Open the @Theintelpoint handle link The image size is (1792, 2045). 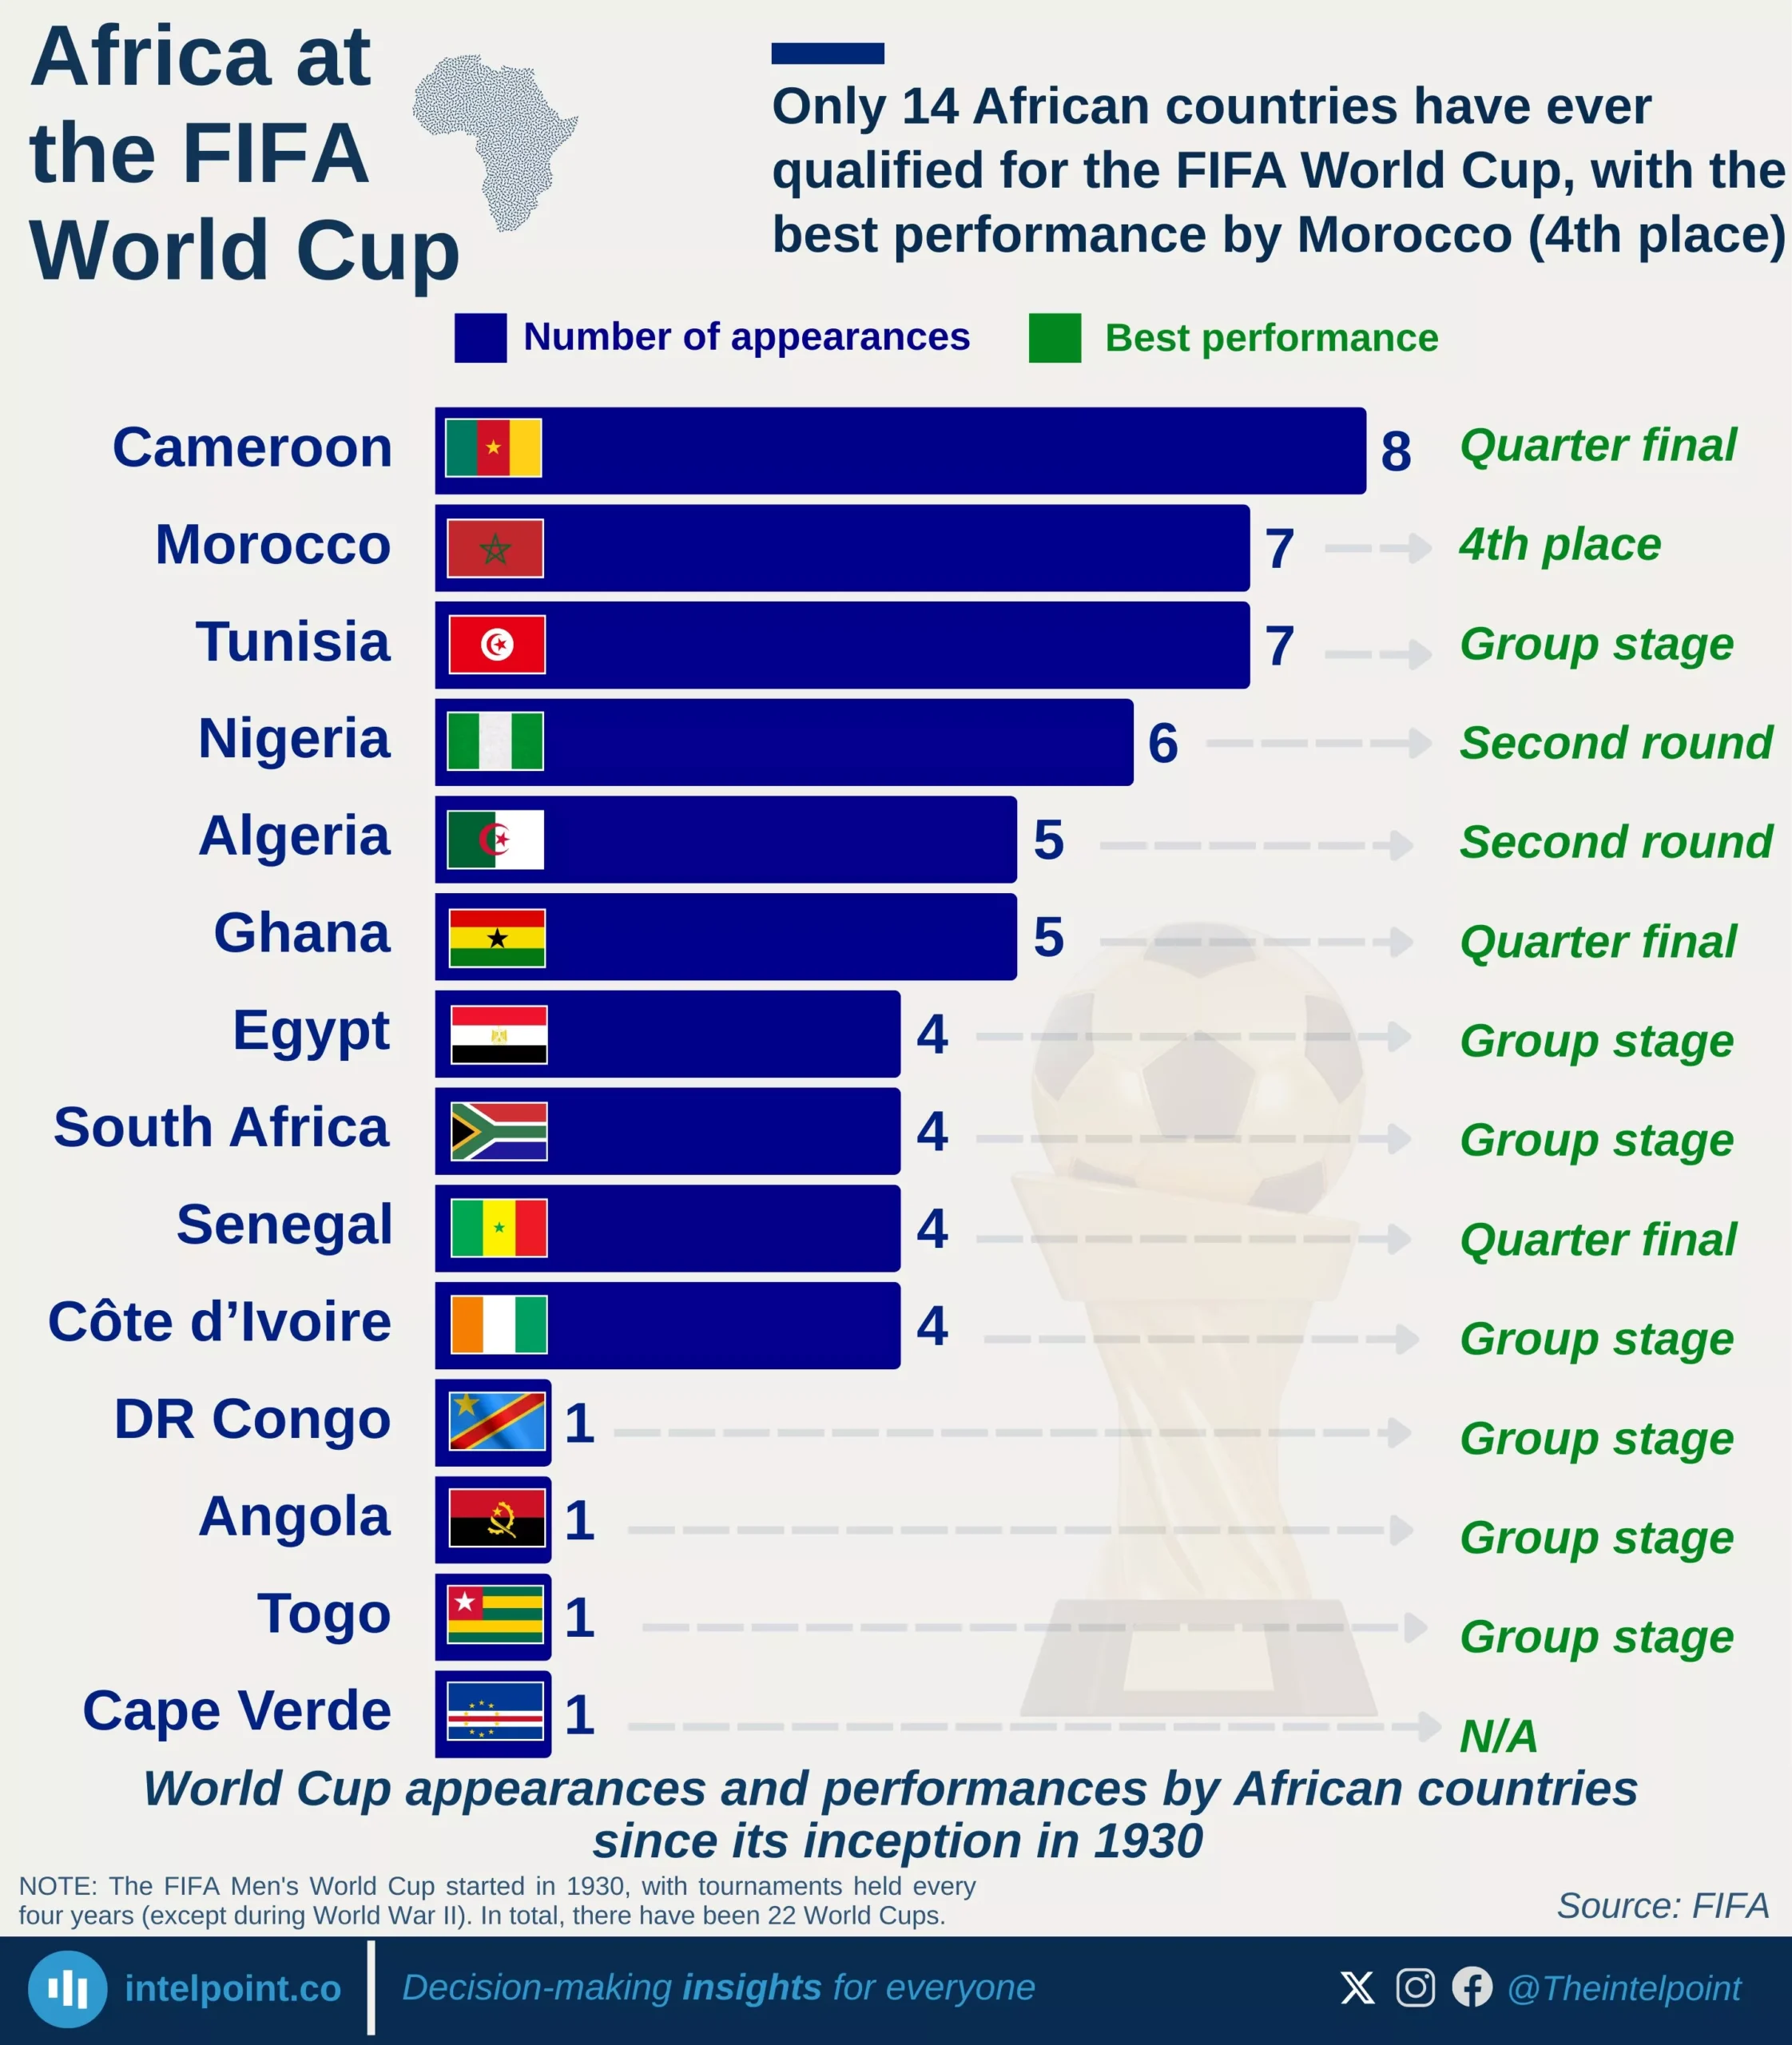[1624, 1988]
